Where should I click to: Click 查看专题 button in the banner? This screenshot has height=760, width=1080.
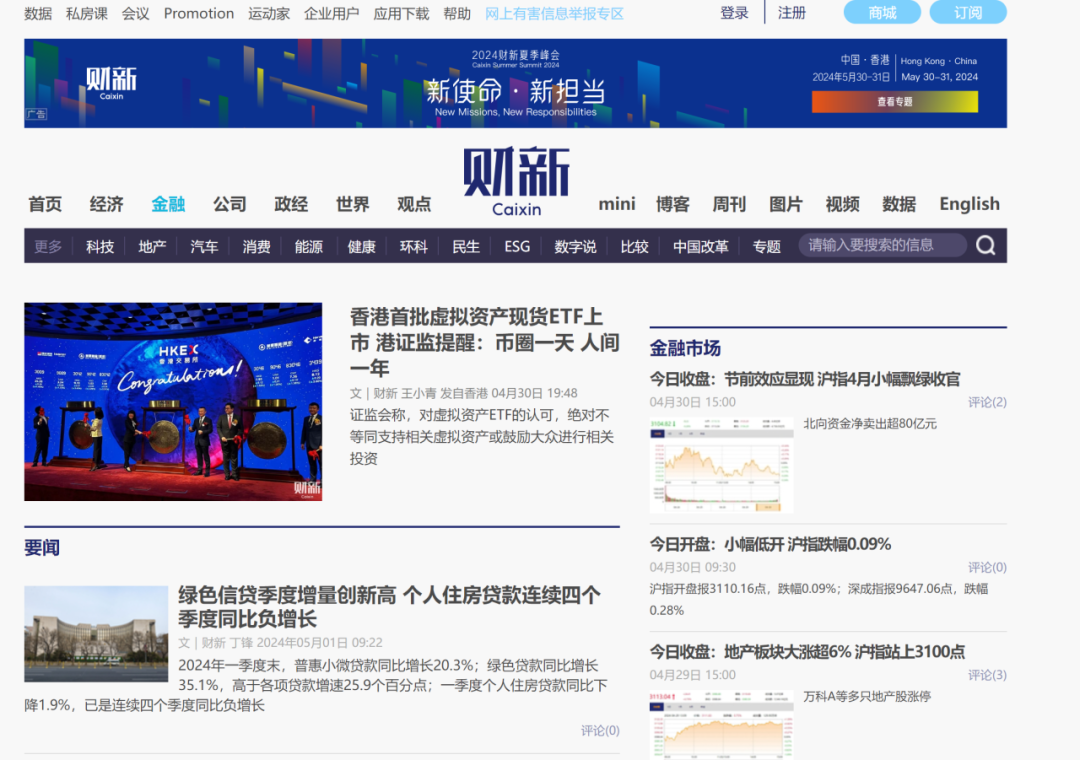pyautogui.click(x=895, y=102)
